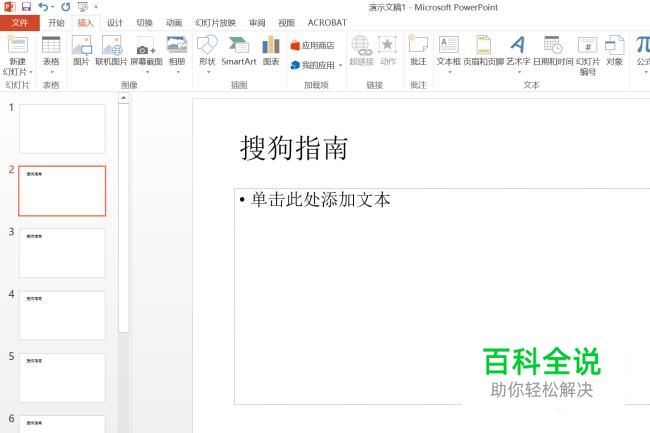The image size is (650, 433).
Task: Insert 艺术字 (WordArt)
Action: 518,50
